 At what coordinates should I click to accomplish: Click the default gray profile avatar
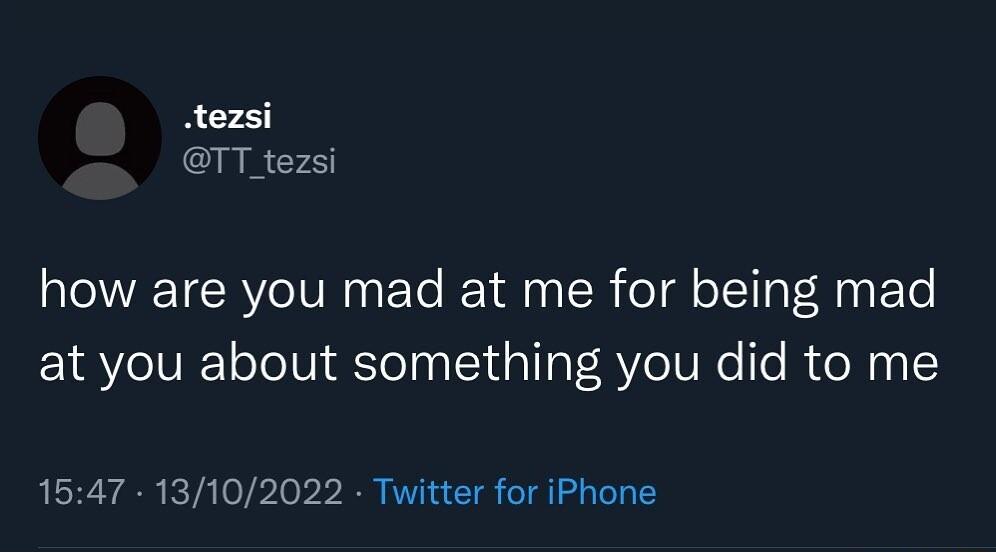[100, 138]
